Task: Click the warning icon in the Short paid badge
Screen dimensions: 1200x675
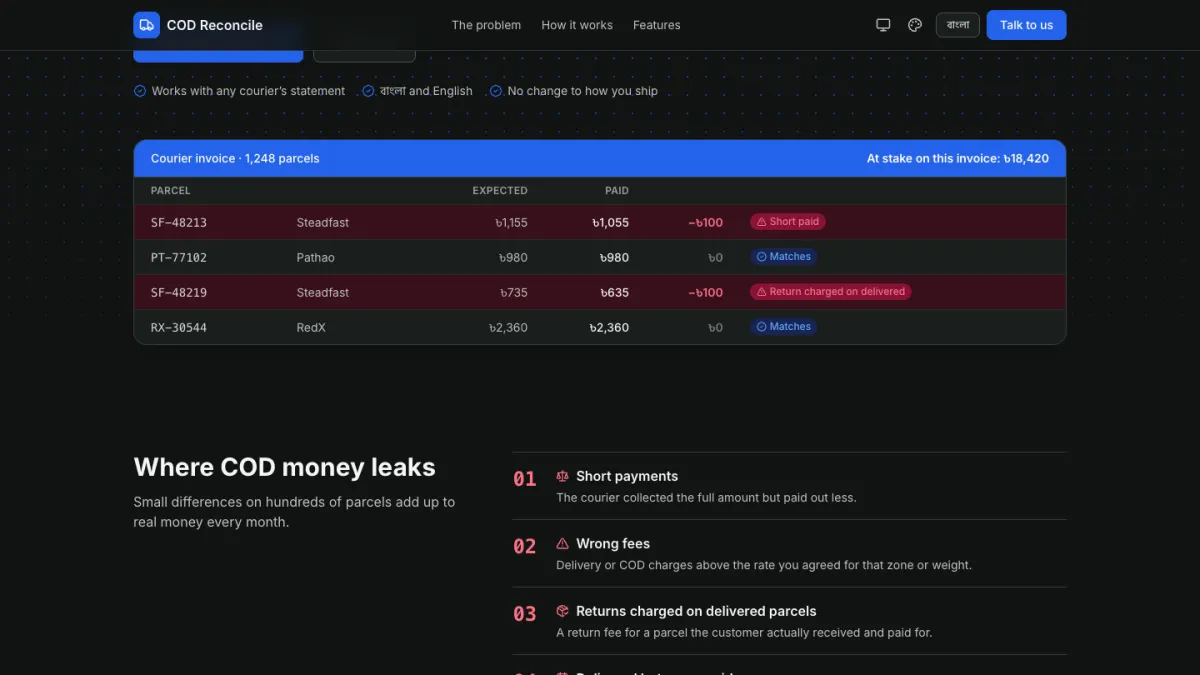Action: point(761,222)
